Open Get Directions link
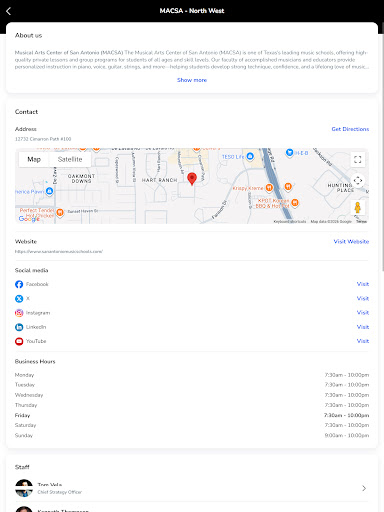 pos(350,129)
